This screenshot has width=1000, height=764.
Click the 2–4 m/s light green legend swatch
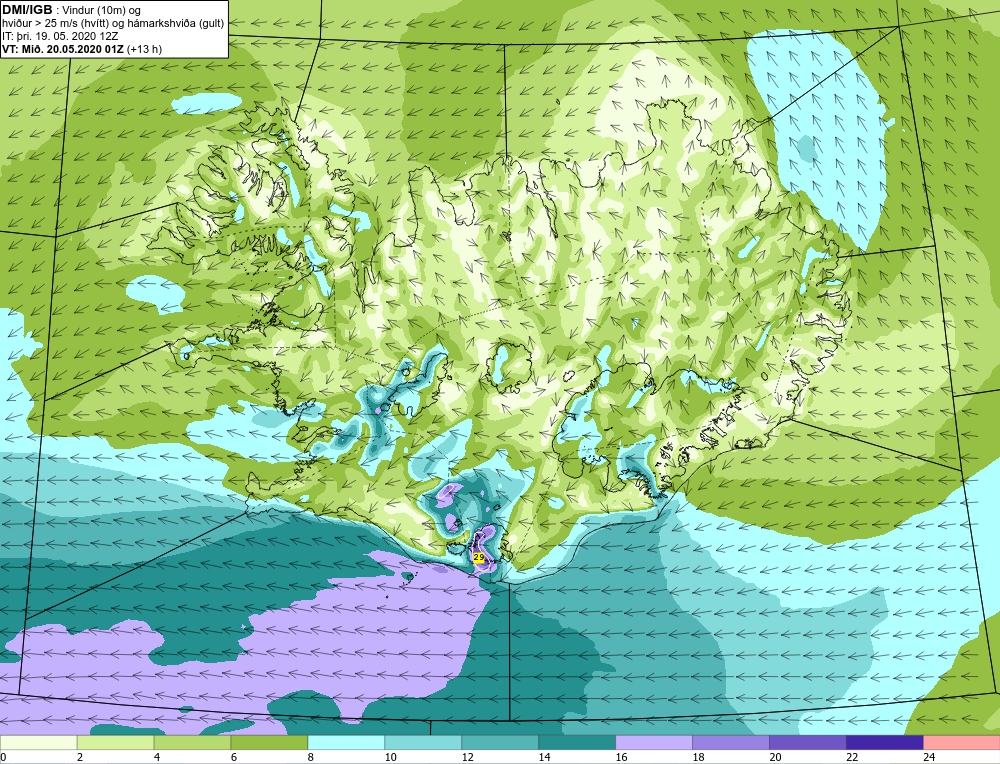(115, 742)
